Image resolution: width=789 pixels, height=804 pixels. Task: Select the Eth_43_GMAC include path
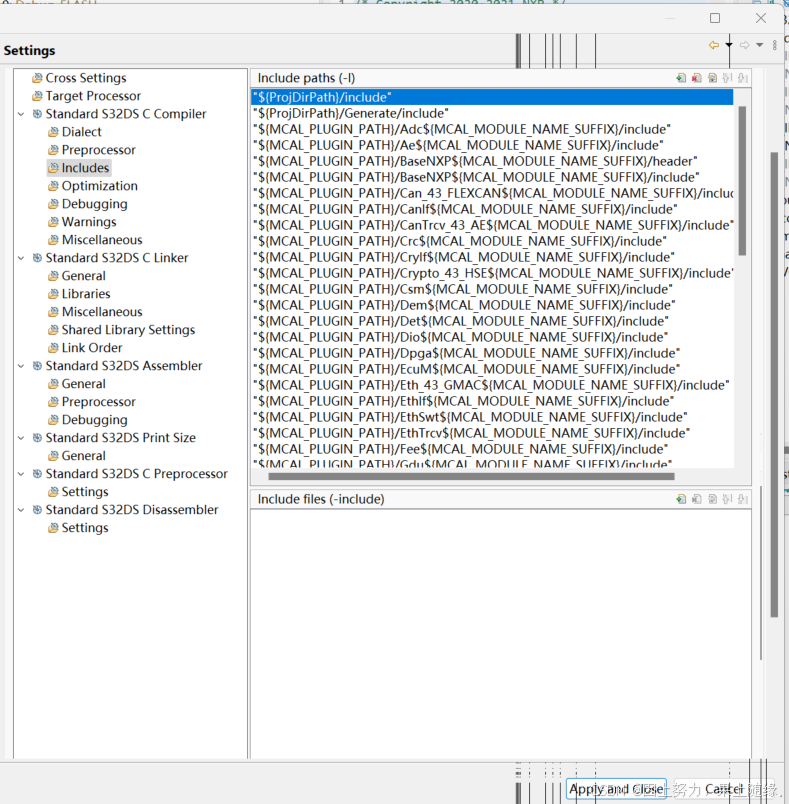click(x=492, y=385)
